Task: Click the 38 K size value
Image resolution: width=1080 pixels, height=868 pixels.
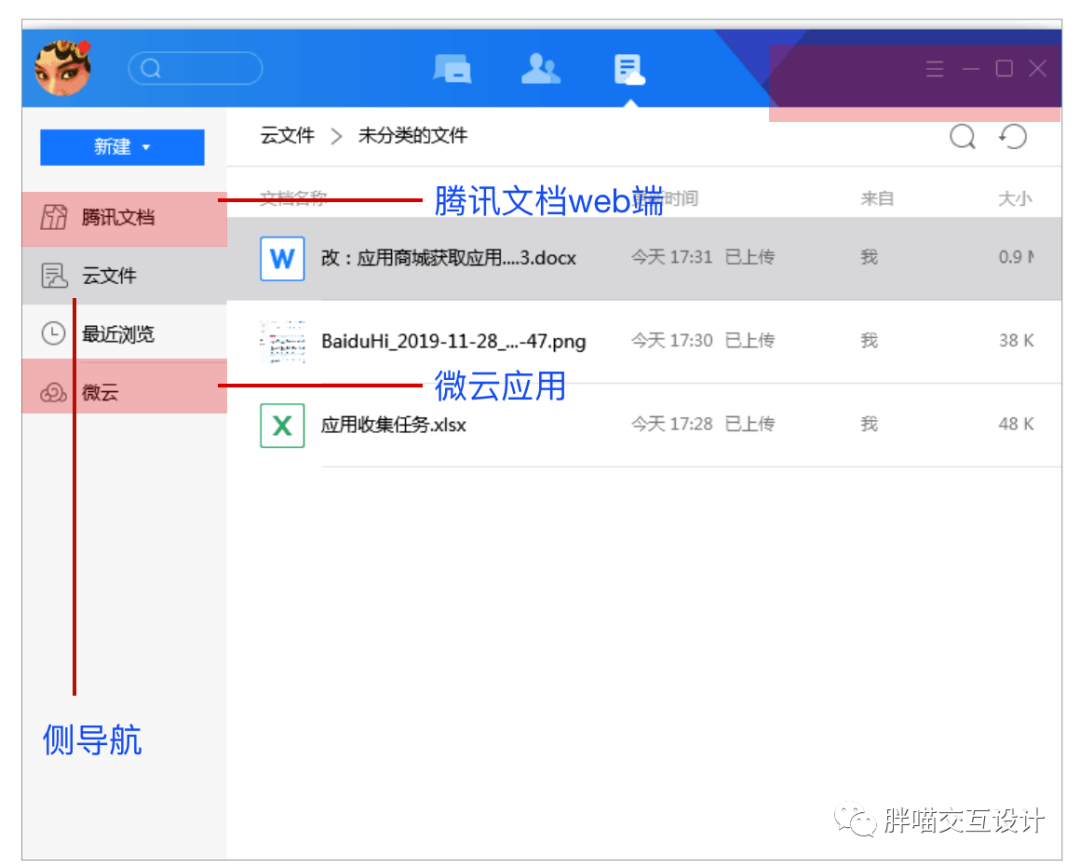Action: (1016, 341)
